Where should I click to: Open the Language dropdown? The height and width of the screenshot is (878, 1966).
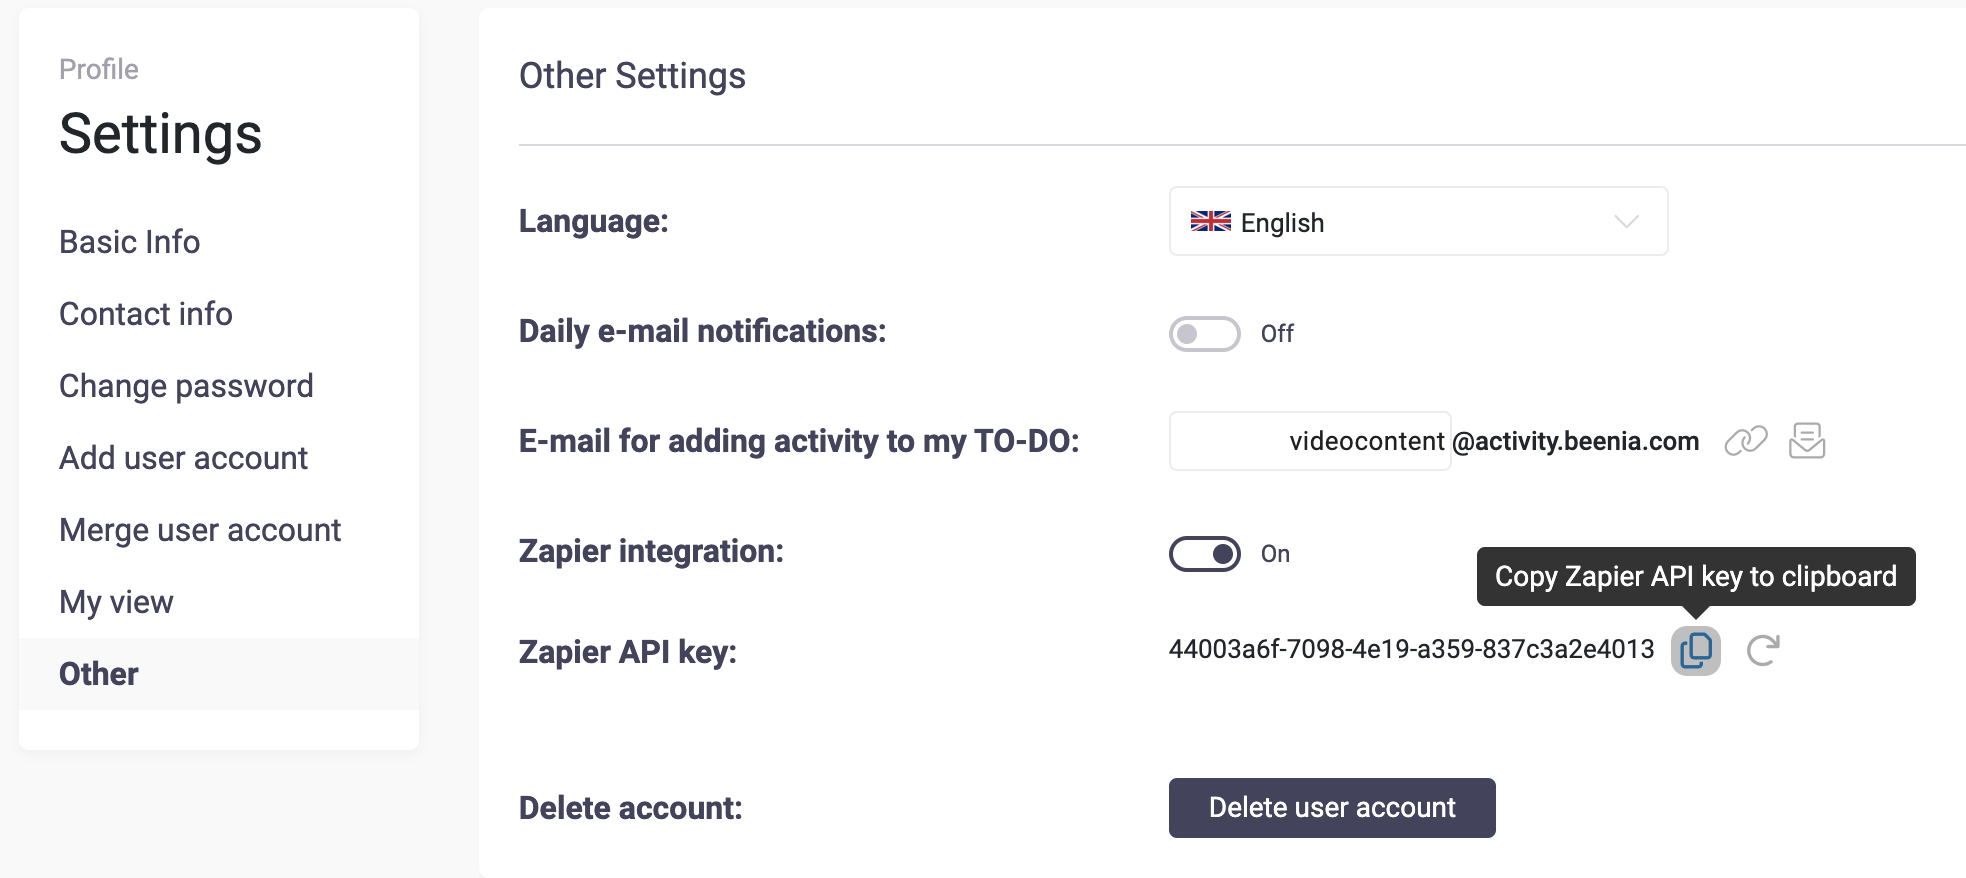[x=1417, y=222]
